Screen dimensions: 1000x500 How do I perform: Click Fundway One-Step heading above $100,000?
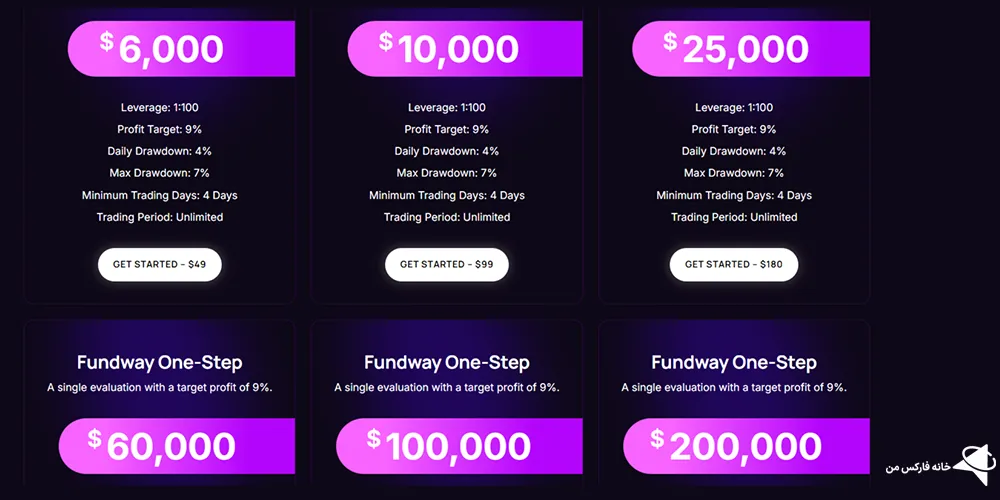click(447, 363)
